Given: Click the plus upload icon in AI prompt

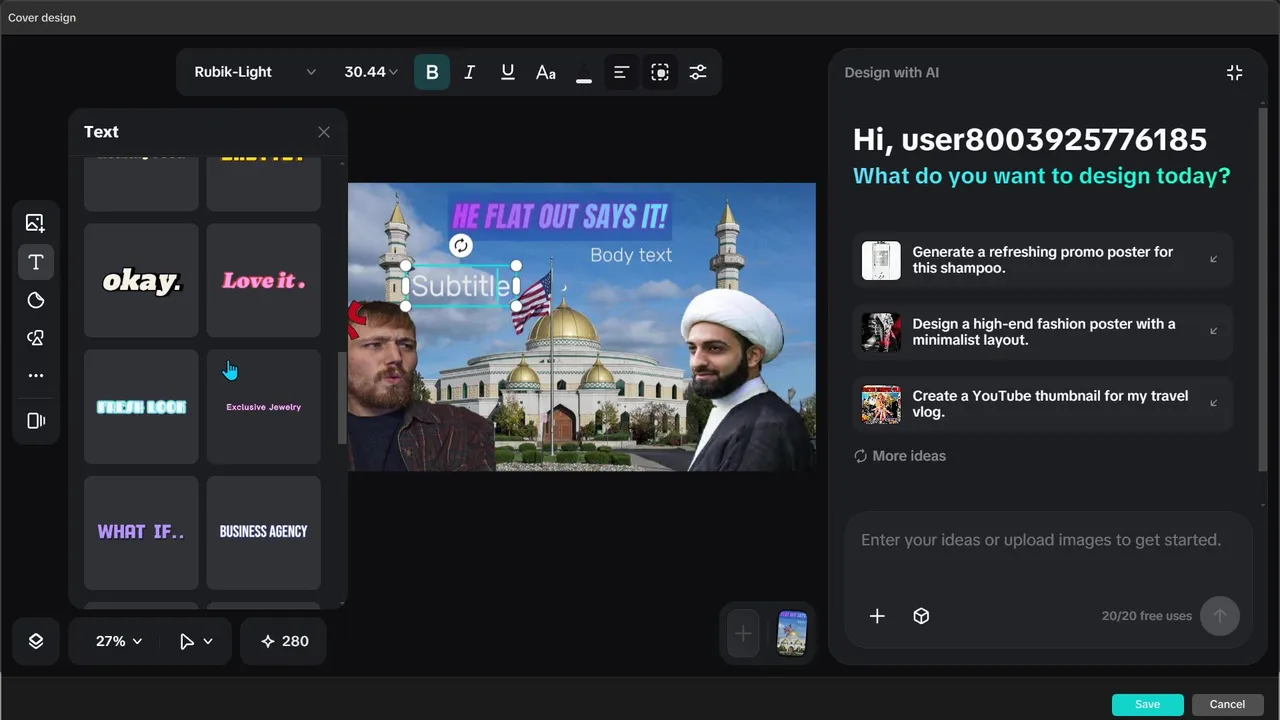Looking at the screenshot, I should (877, 616).
